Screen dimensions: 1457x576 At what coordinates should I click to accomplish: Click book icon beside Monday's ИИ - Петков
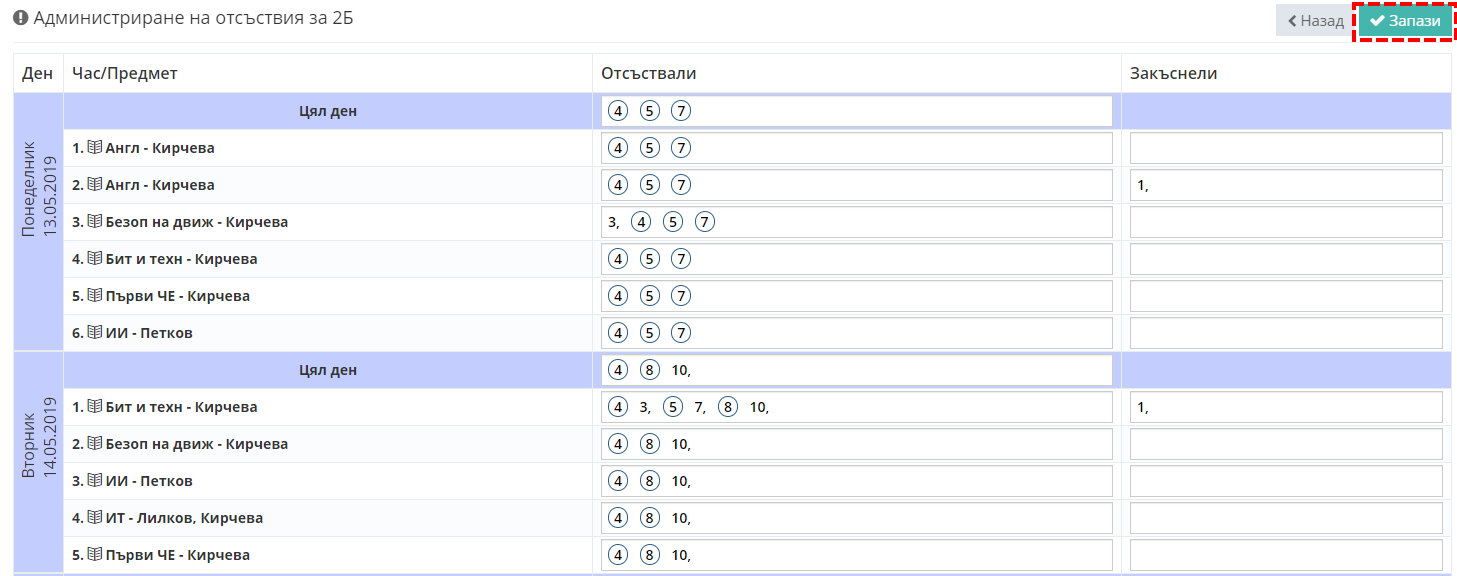tap(95, 333)
